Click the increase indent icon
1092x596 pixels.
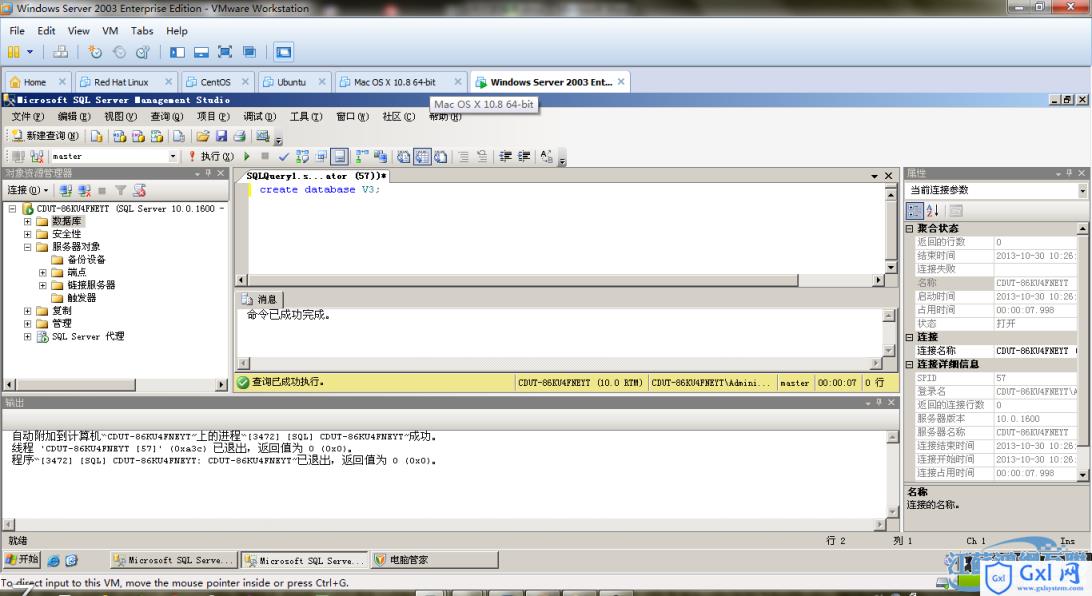(x=524, y=157)
